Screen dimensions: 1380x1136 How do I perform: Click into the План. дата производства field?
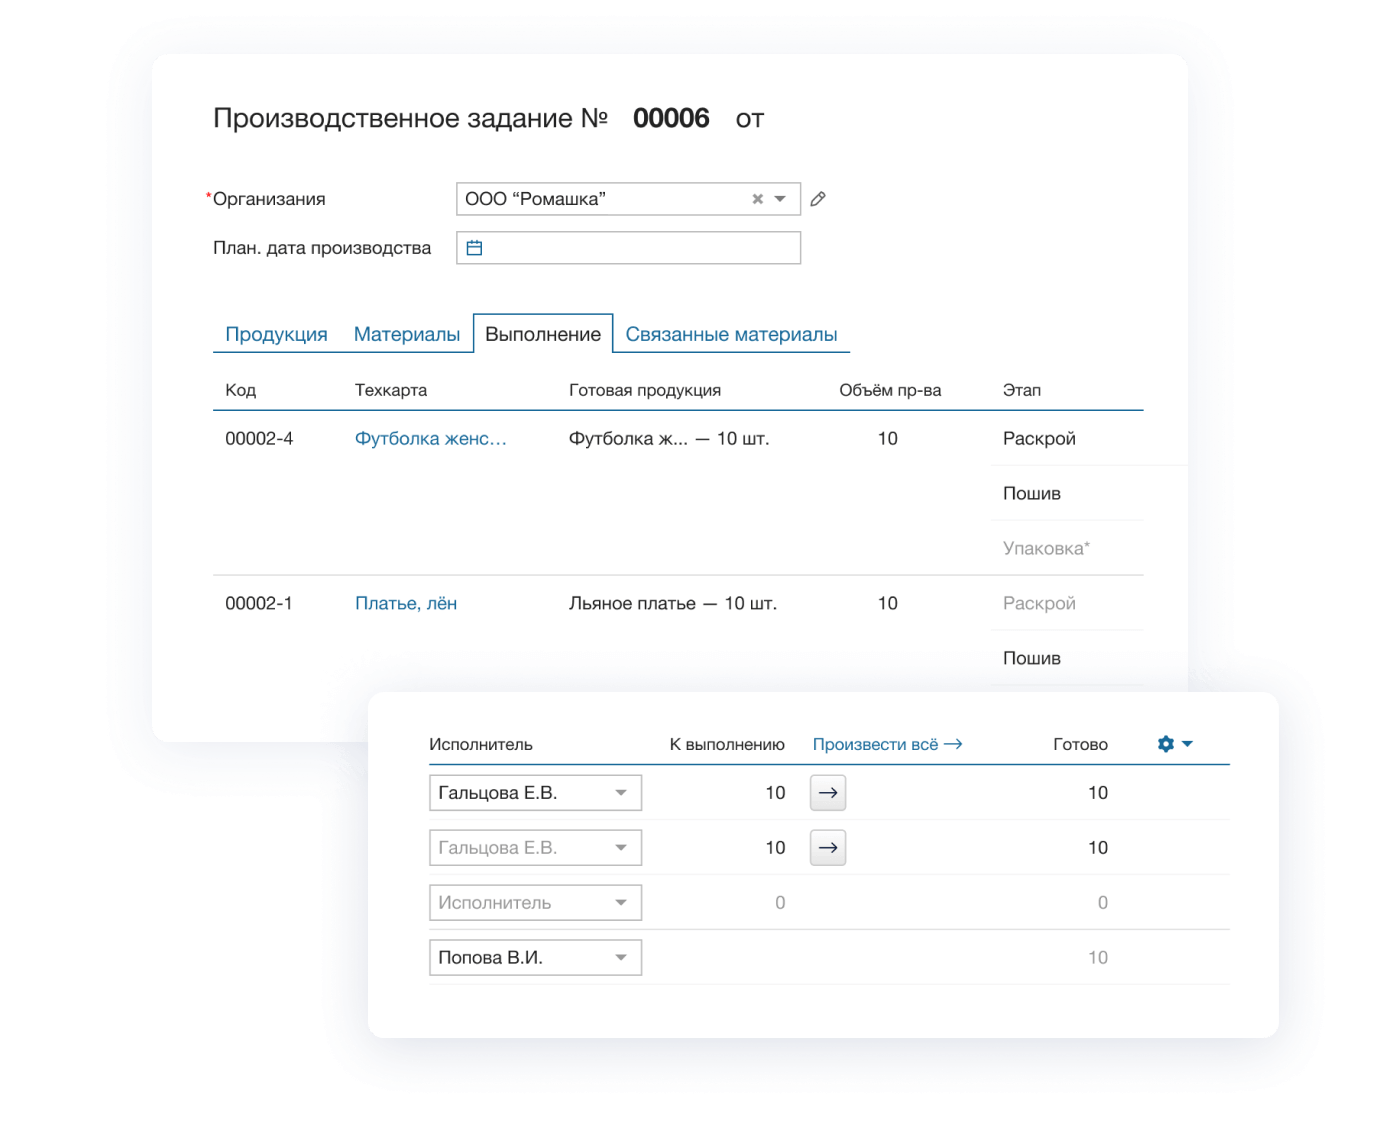pyautogui.click(x=628, y=248)
